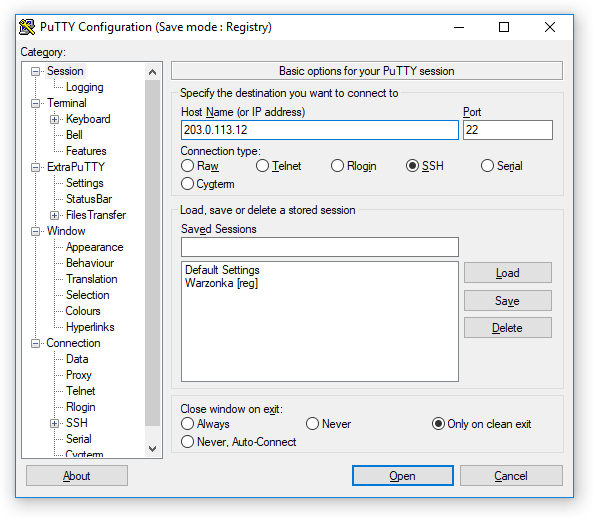Open the Colours settings category
593x518 pixels.
pyautogui.click(x=83, y=311)
